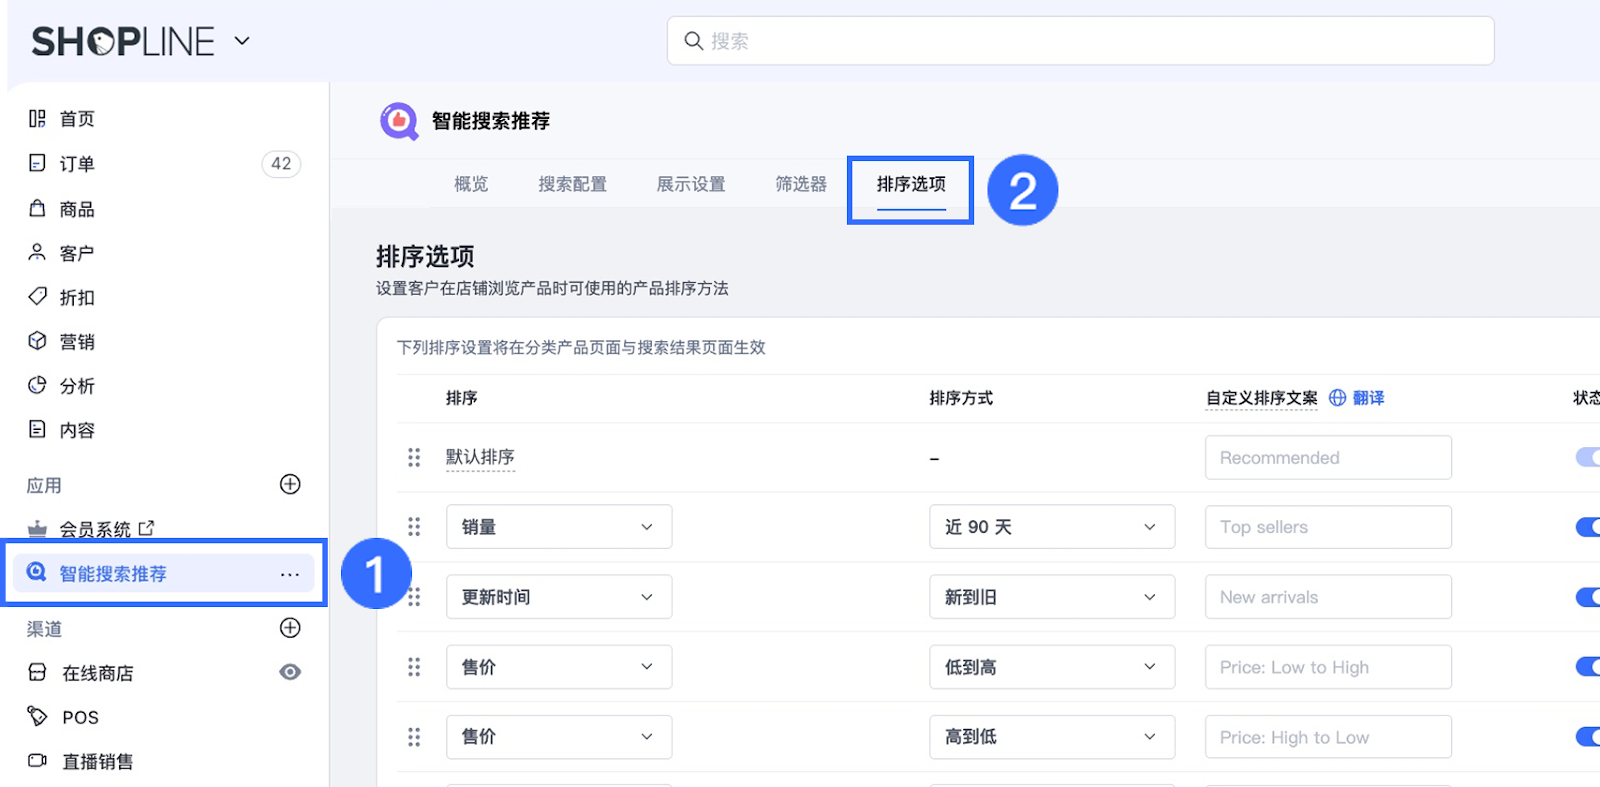Image resolution: width=1600 pixels, height=787 pixels.
Task: Click the POS tag icon
Action: pyautogui.click(x=37, y=716)
